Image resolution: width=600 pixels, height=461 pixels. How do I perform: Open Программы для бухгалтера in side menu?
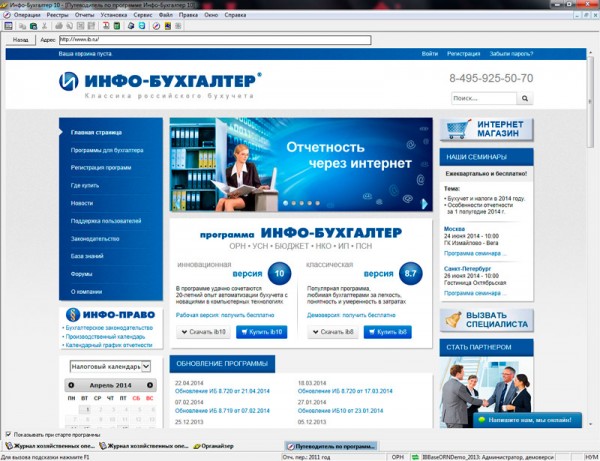coord(107,150)
